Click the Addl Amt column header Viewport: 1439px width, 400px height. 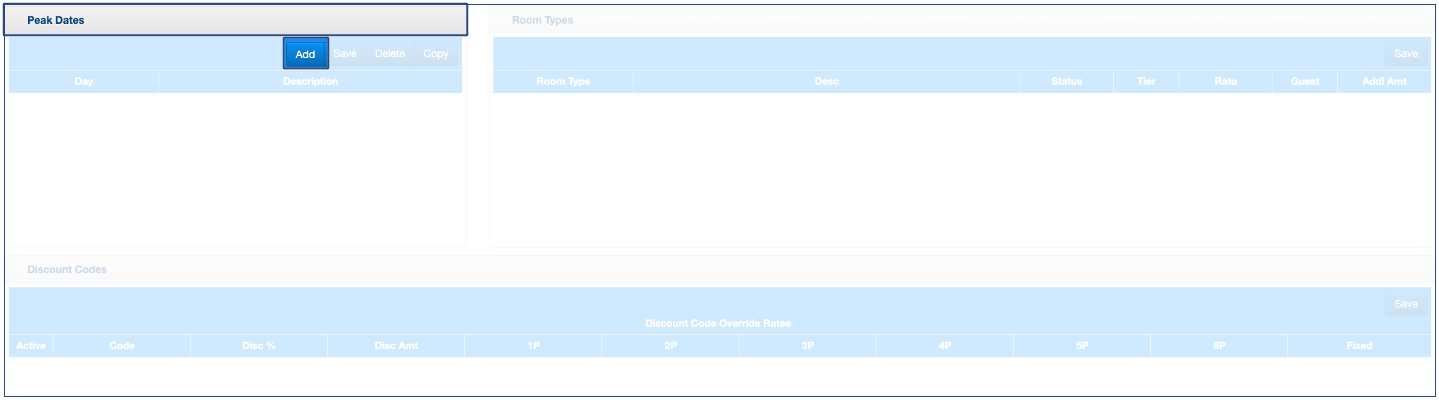coord(1384,82)
